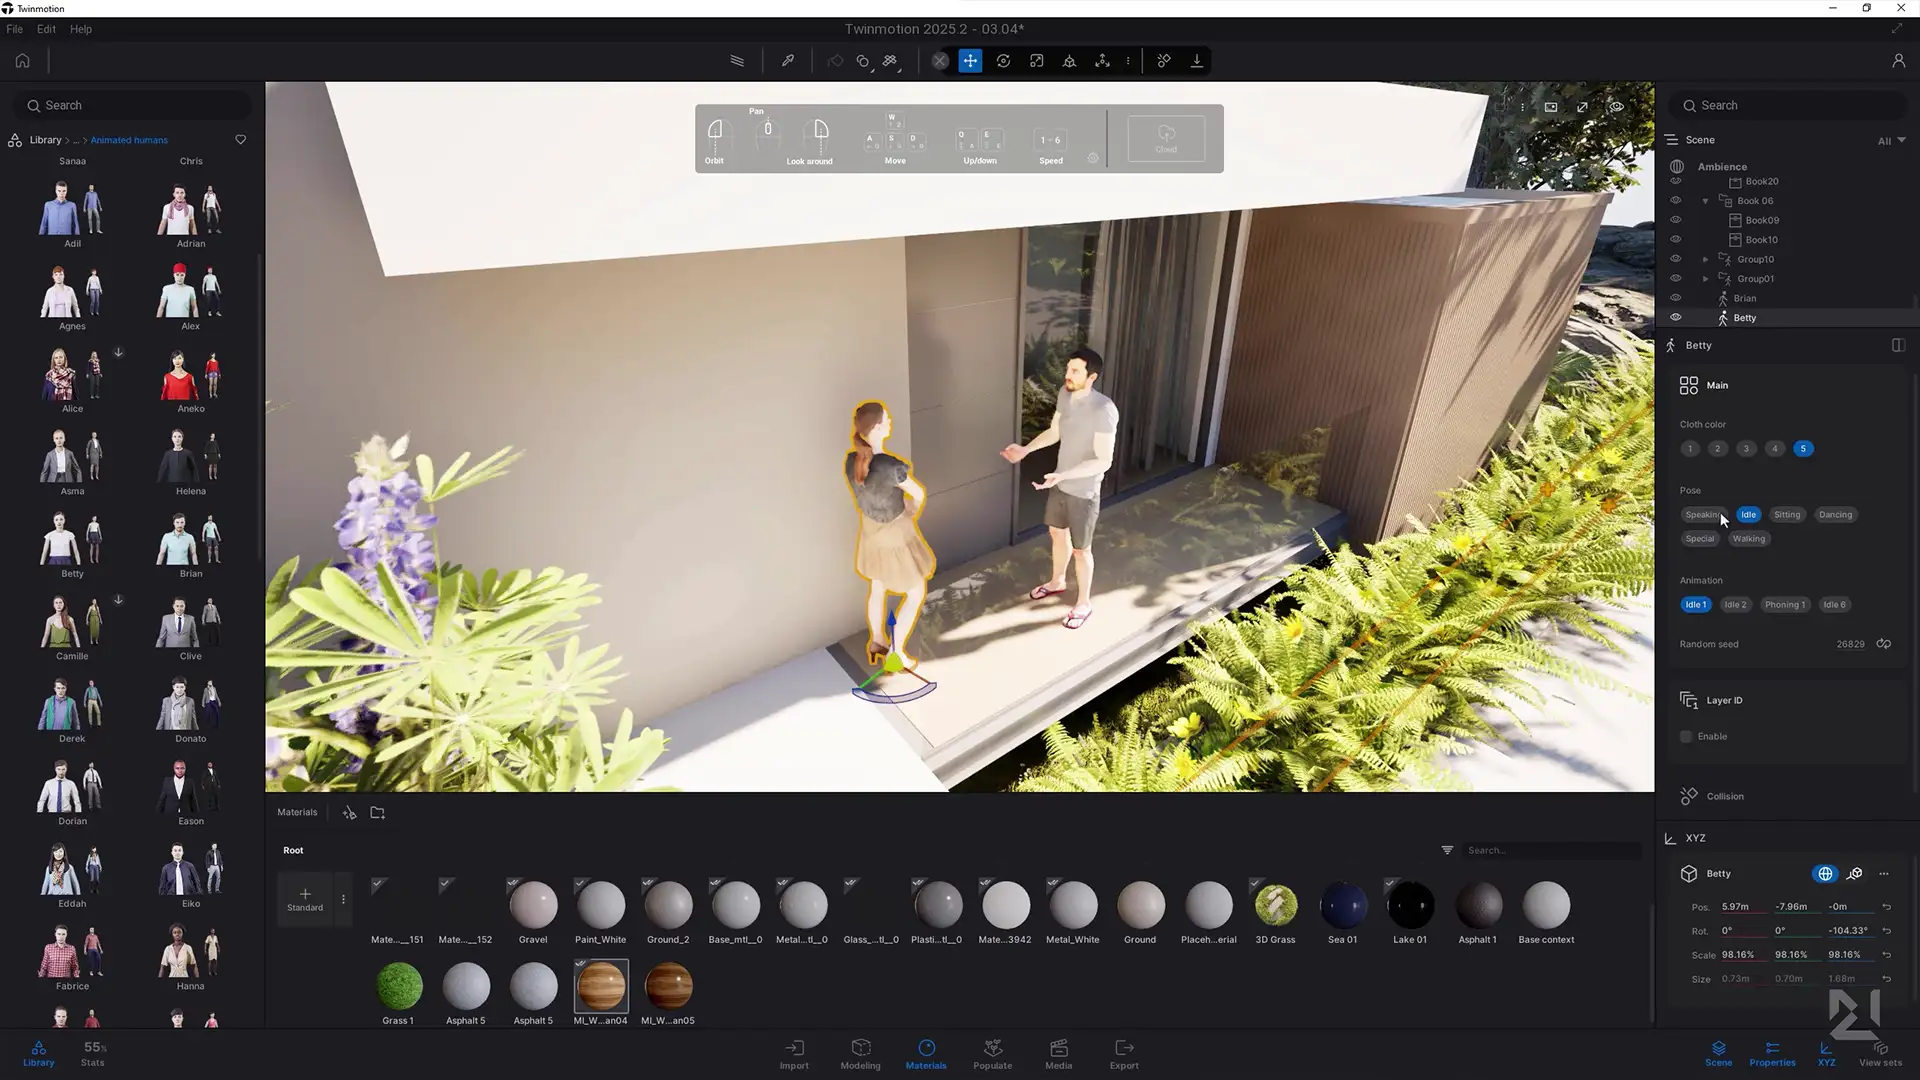The height and width of the screenshot is (1080, 1920).
Task: Select the 3D Grass material thumbnail
Action: (1275, 906)
